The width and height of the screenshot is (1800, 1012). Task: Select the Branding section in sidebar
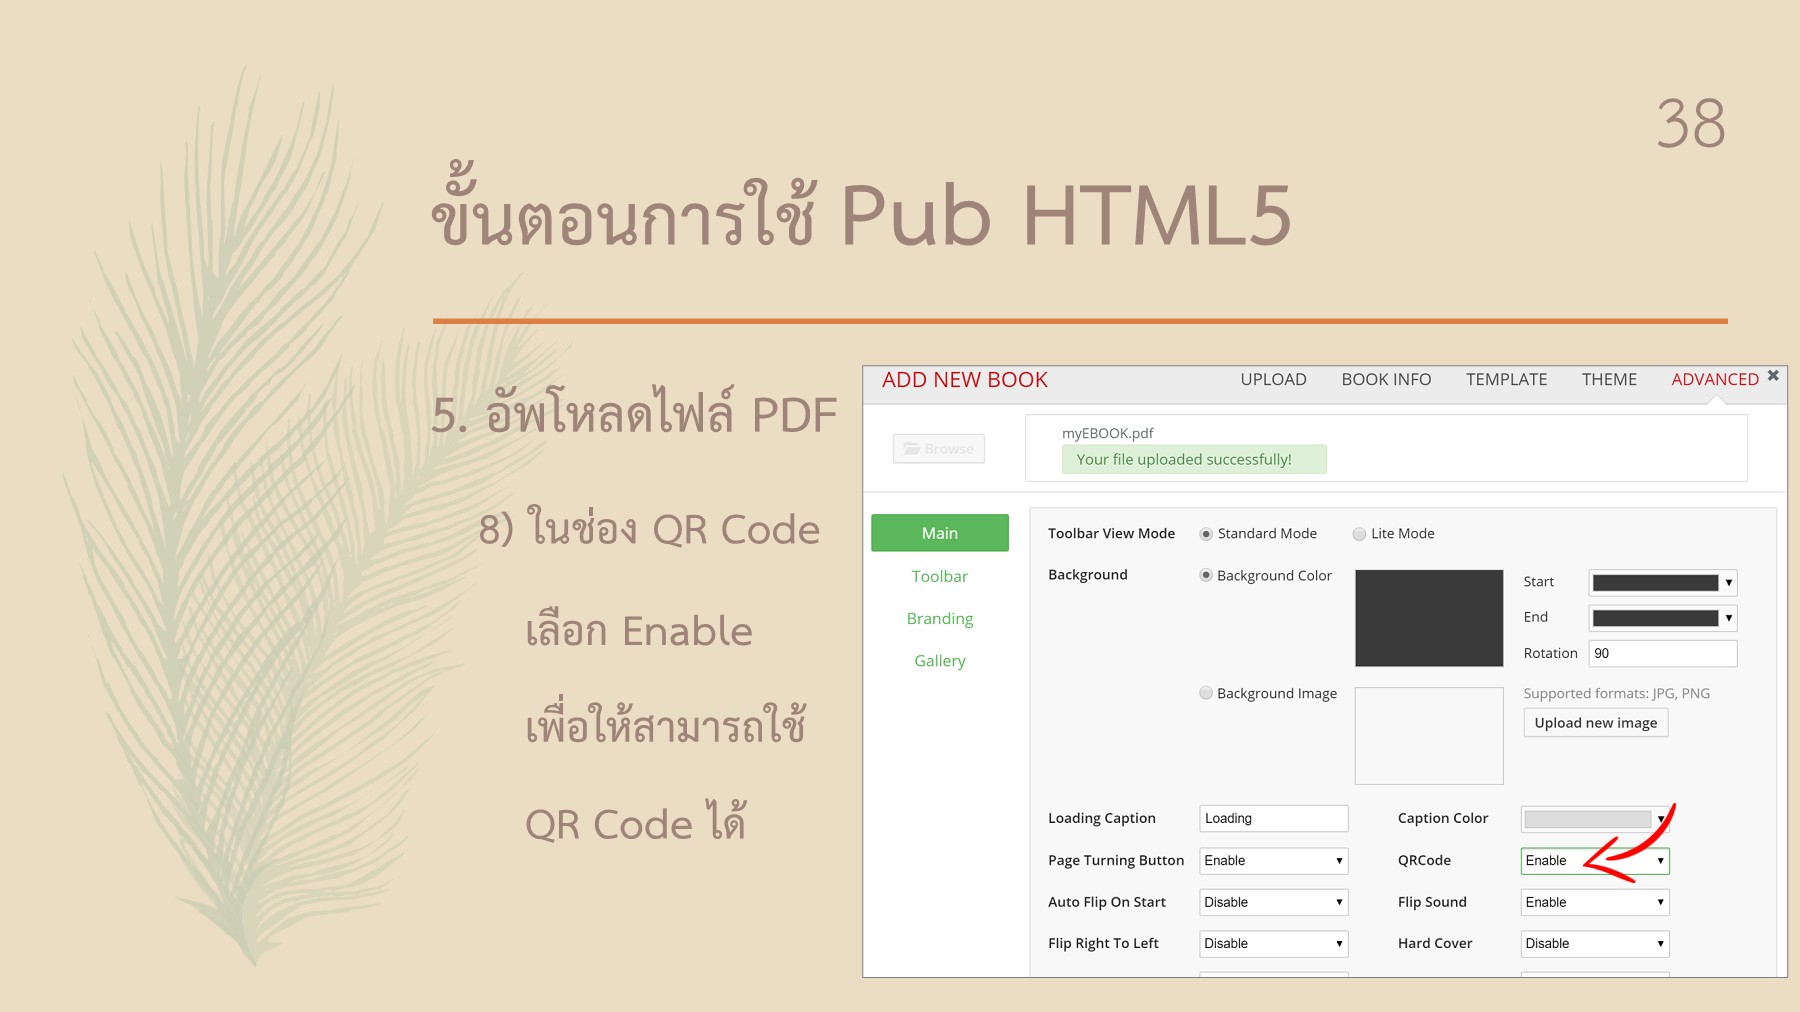pos(939,618)
